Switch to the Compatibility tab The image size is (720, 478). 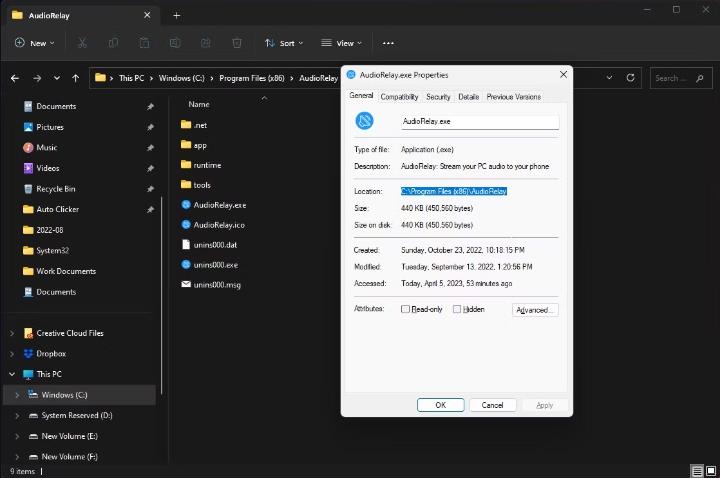click(x=399, y=97)
